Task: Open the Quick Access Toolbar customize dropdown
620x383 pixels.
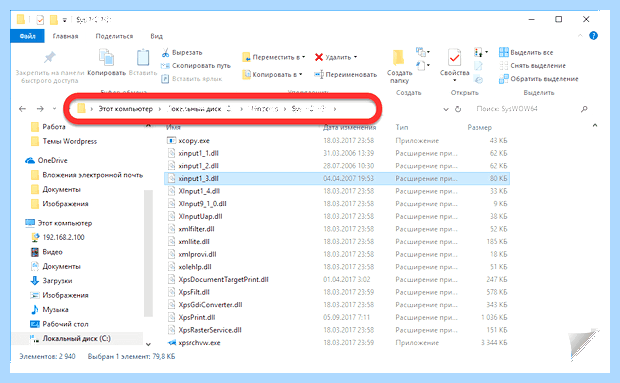Action: pos(64,19)
